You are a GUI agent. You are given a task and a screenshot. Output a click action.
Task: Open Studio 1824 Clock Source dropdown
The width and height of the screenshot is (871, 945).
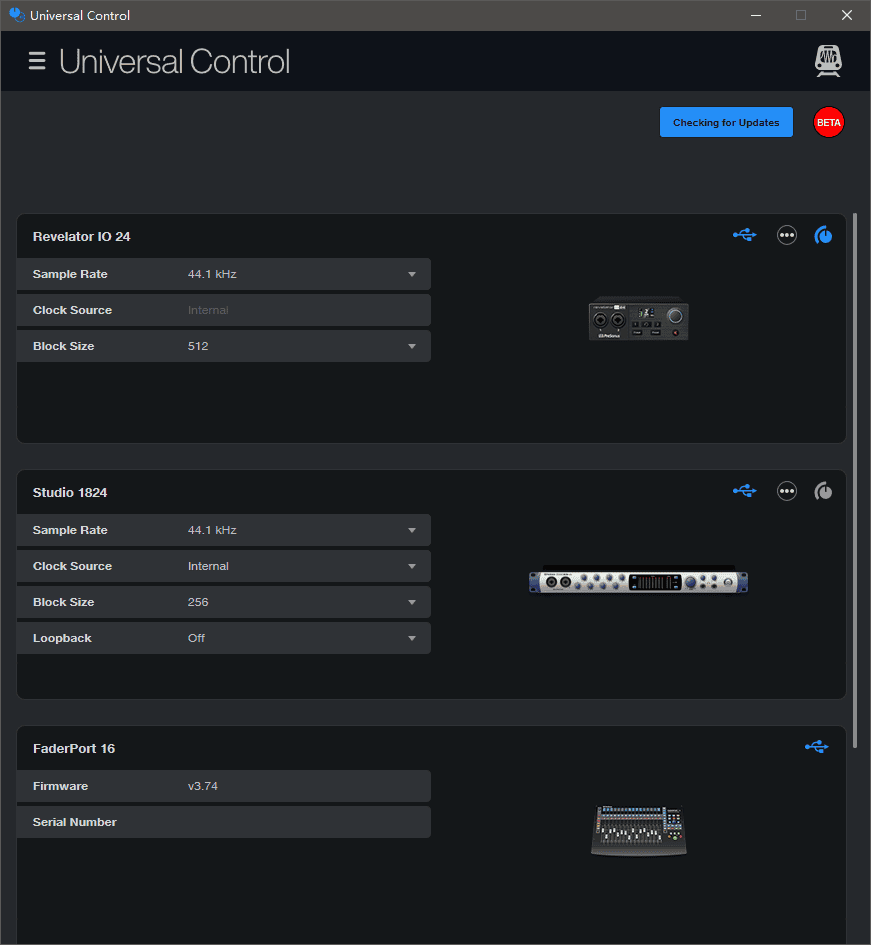(224, 567)
